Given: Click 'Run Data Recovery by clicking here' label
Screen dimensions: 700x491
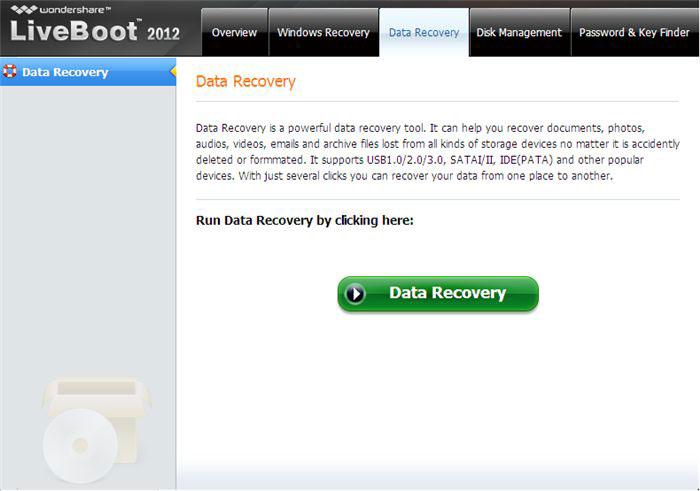Looking at the screenshot, I should point(304,221).
